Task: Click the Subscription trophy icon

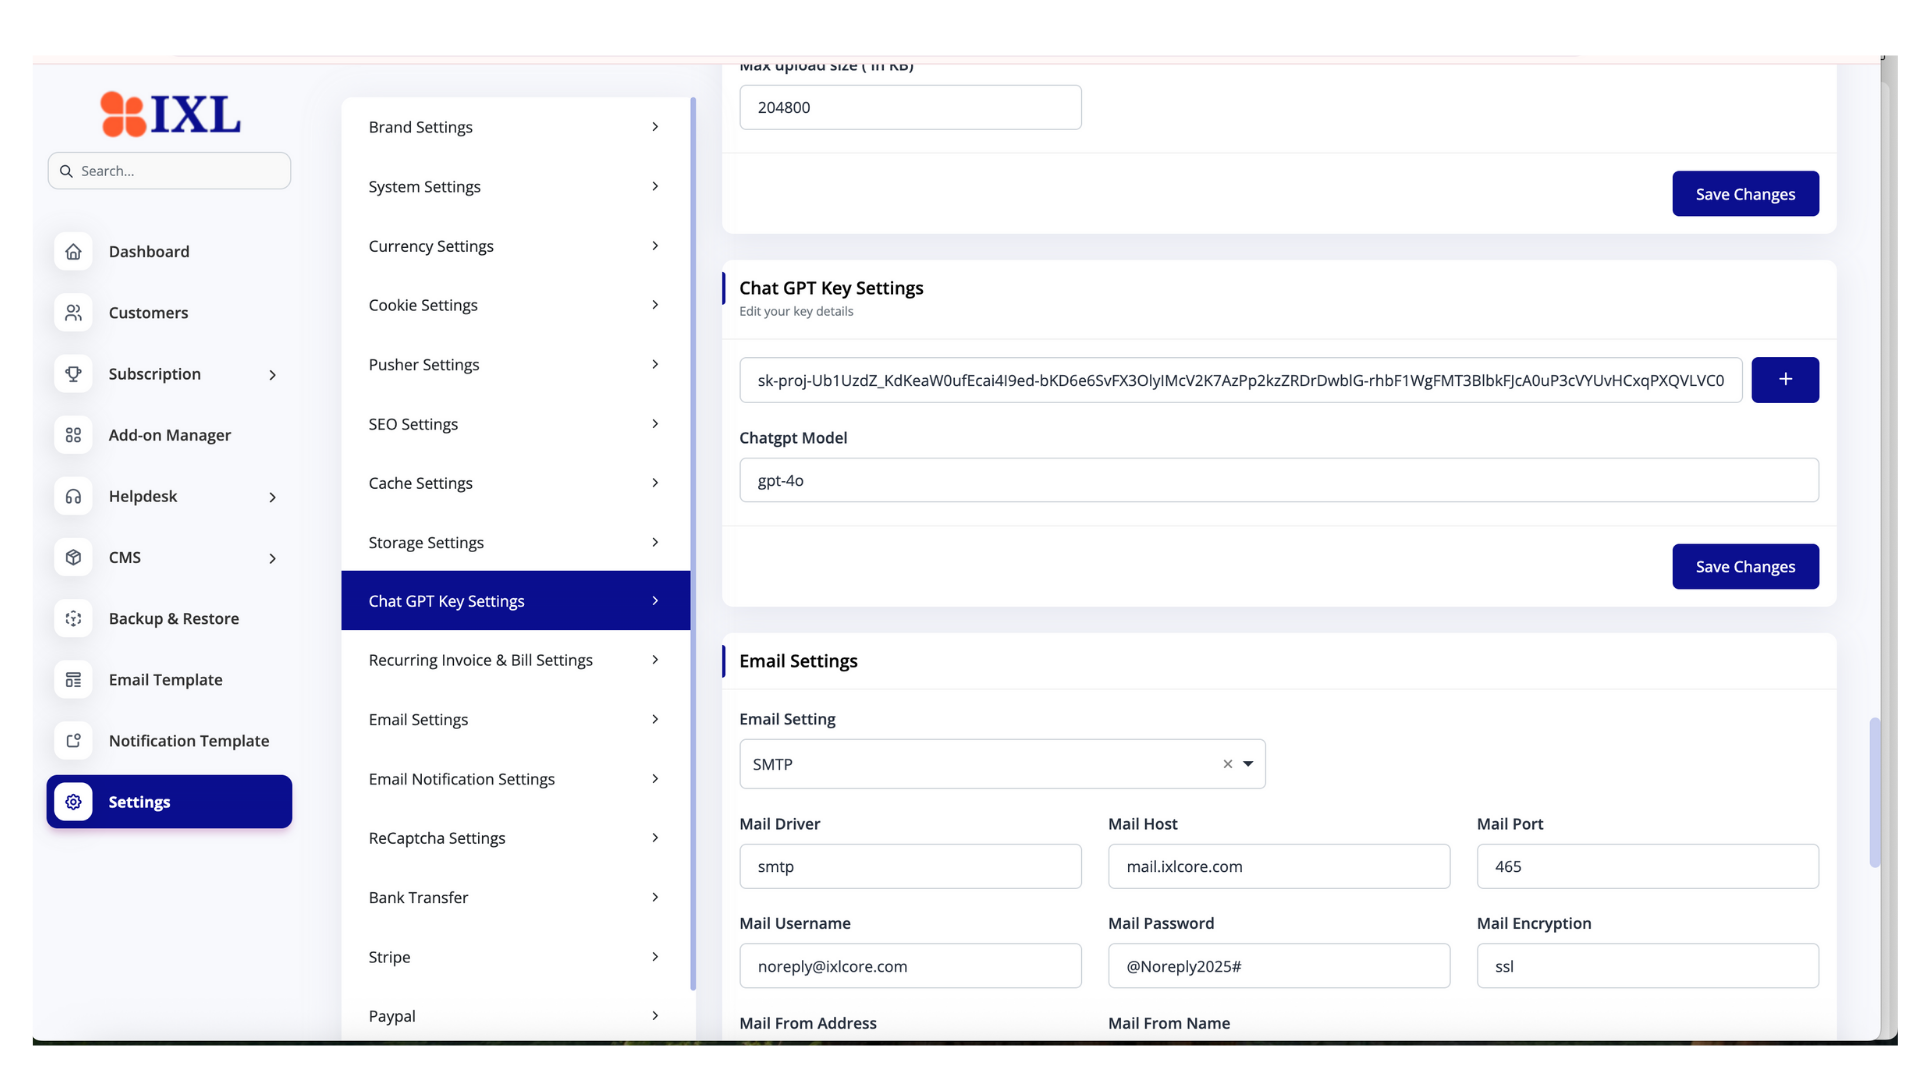Action: tap(73, 374)
